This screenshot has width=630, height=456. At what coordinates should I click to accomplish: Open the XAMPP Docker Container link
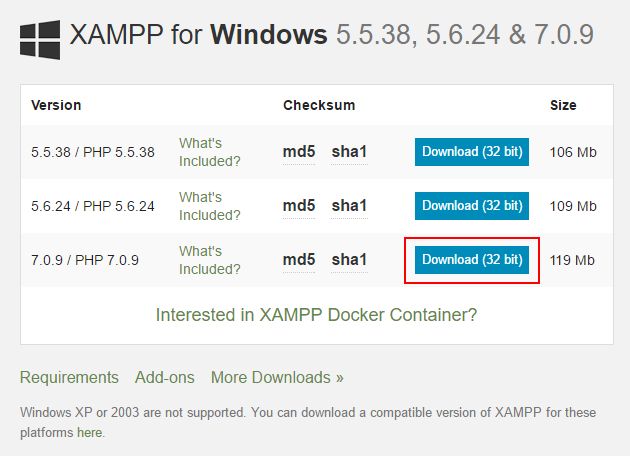click(316, 315)
